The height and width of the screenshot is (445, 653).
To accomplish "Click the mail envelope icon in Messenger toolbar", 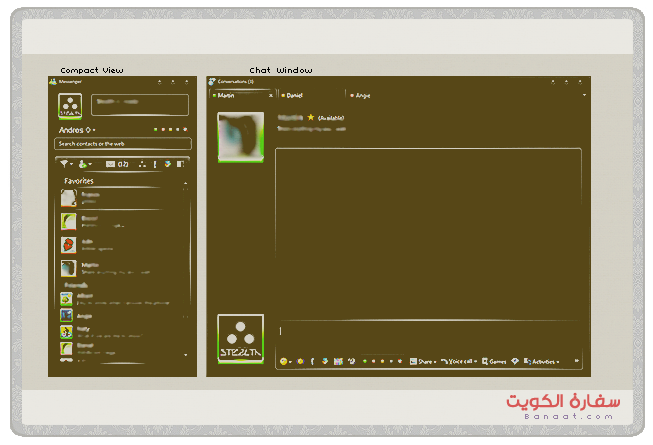I will [110, 164].
